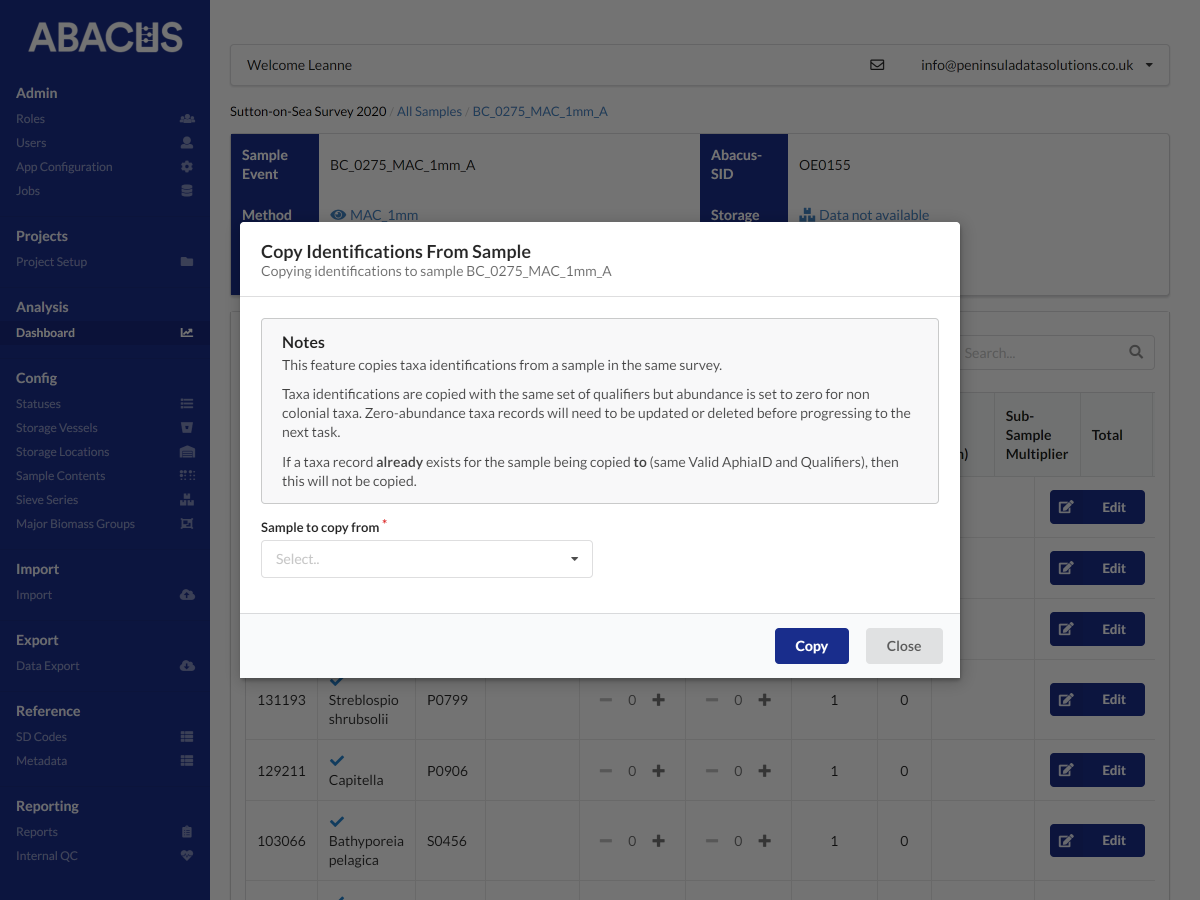Click the Copy button in the dialog

(811, 645)
